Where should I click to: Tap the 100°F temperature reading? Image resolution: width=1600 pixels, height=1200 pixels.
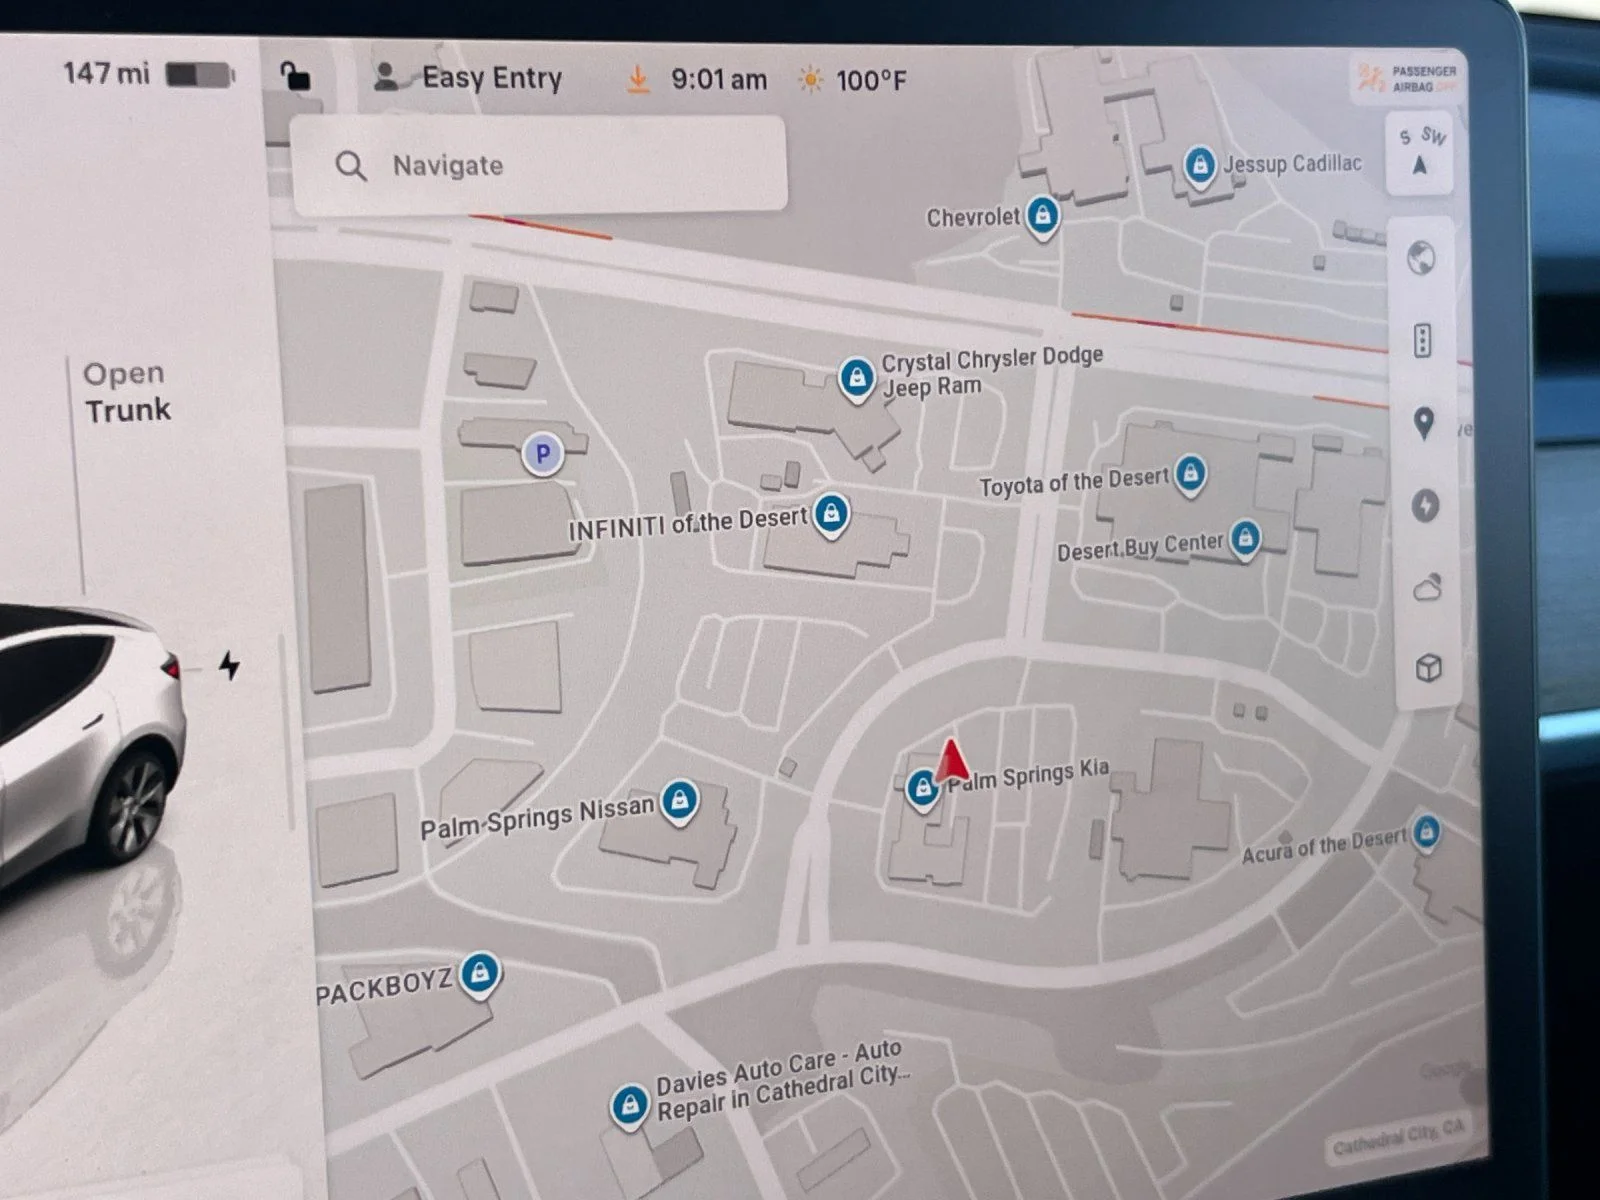(871, 81)
